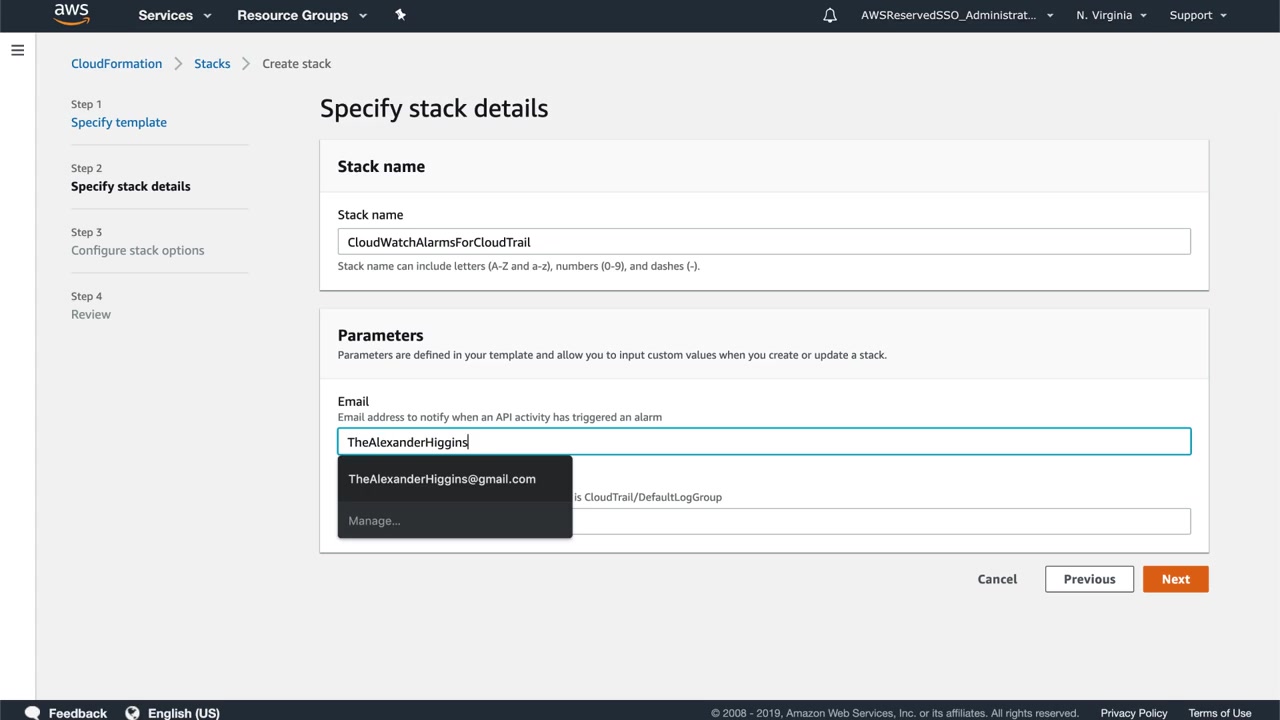This screenshot has height=720, width=1280.
Task: Click the Previous button
Action: pyautogui.click(x=1089, y=579)
